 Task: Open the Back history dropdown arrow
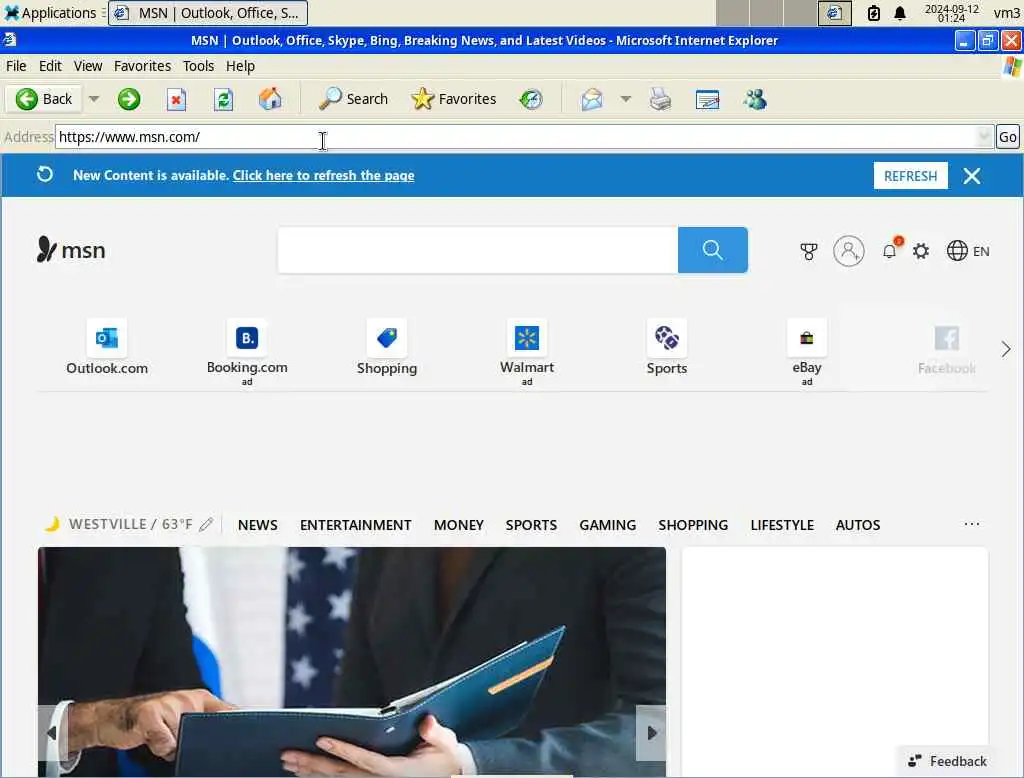[94, 99]
